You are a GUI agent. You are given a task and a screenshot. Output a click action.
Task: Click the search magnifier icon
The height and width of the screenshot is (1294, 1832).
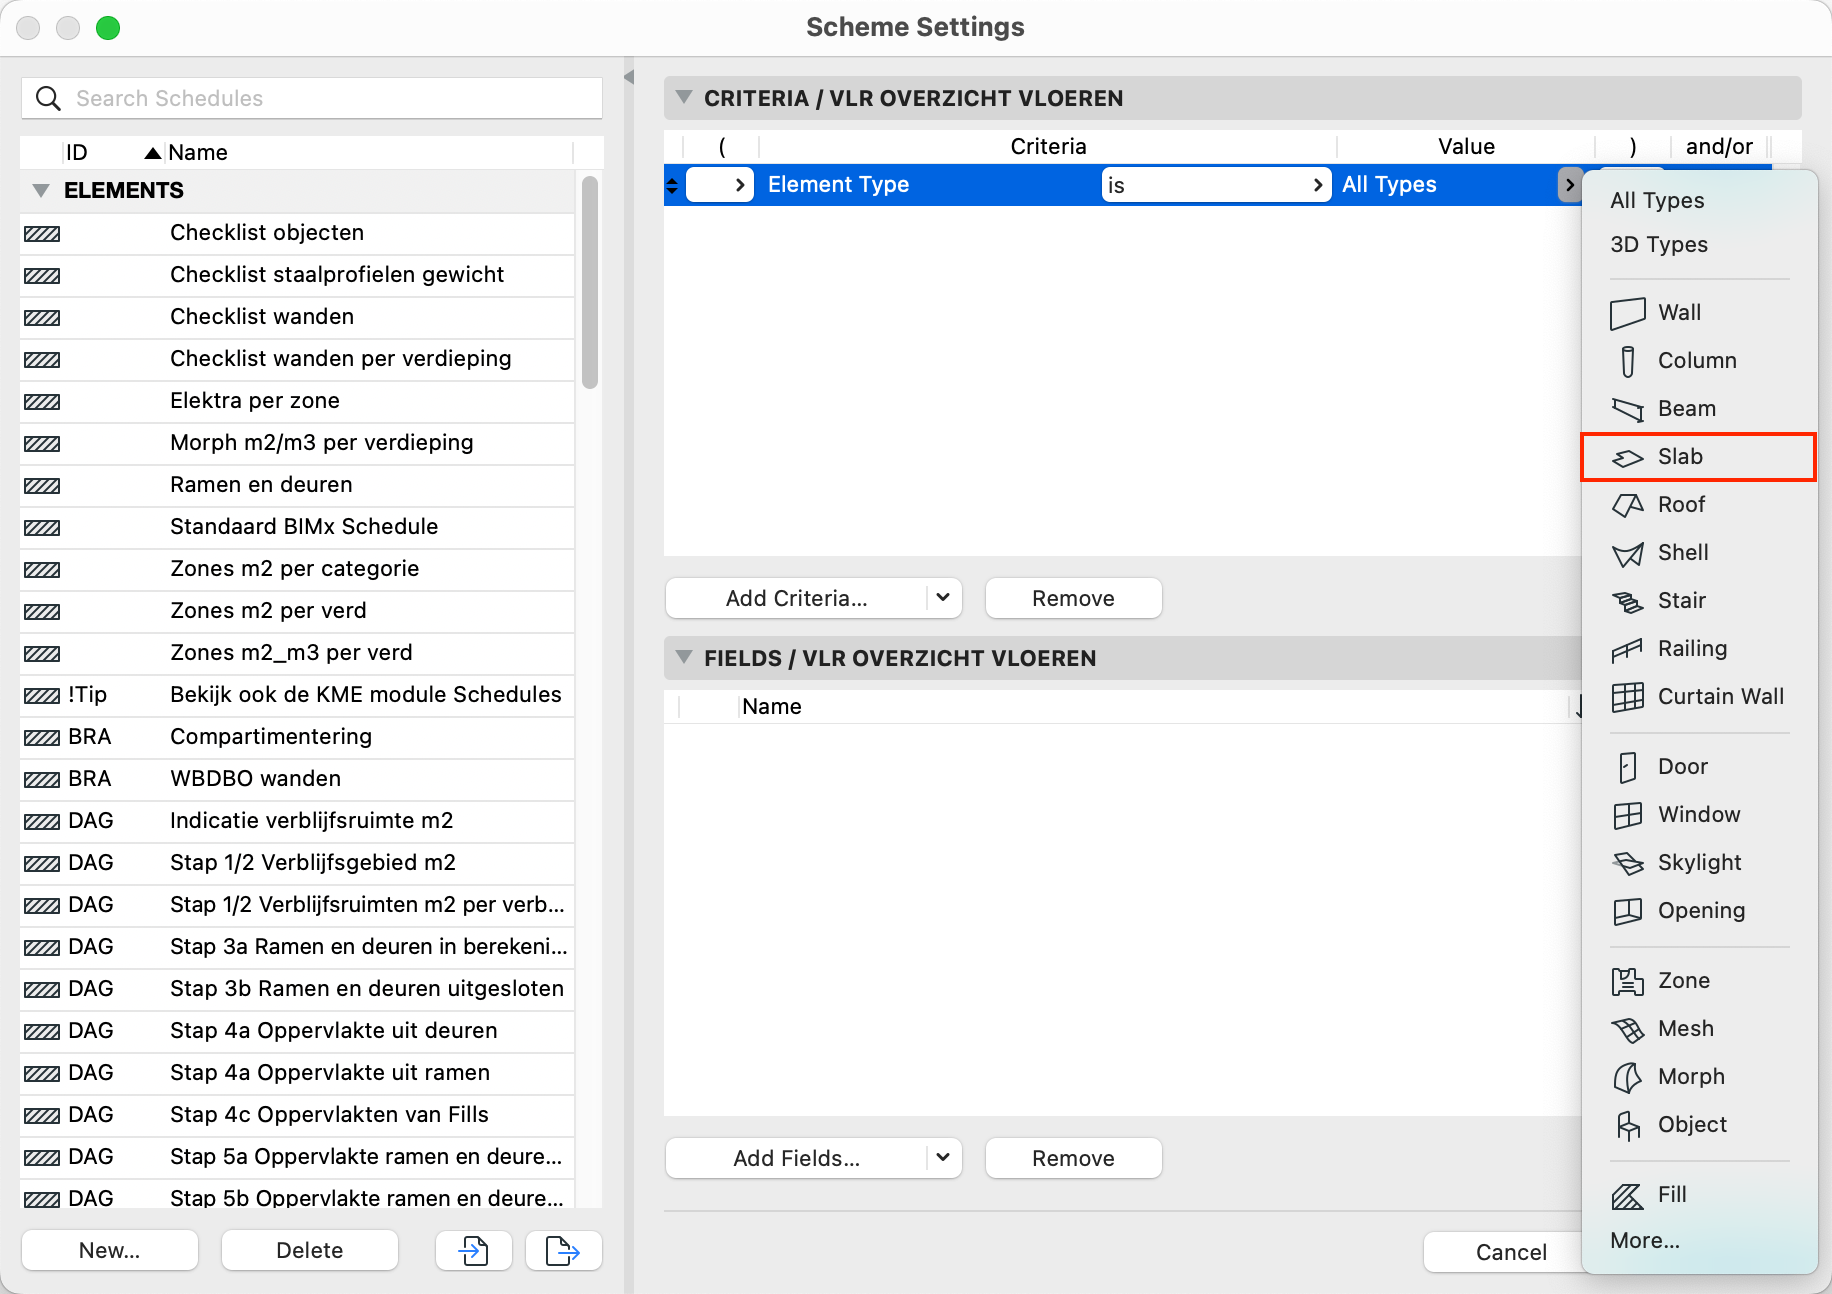(x=47, y=98)
